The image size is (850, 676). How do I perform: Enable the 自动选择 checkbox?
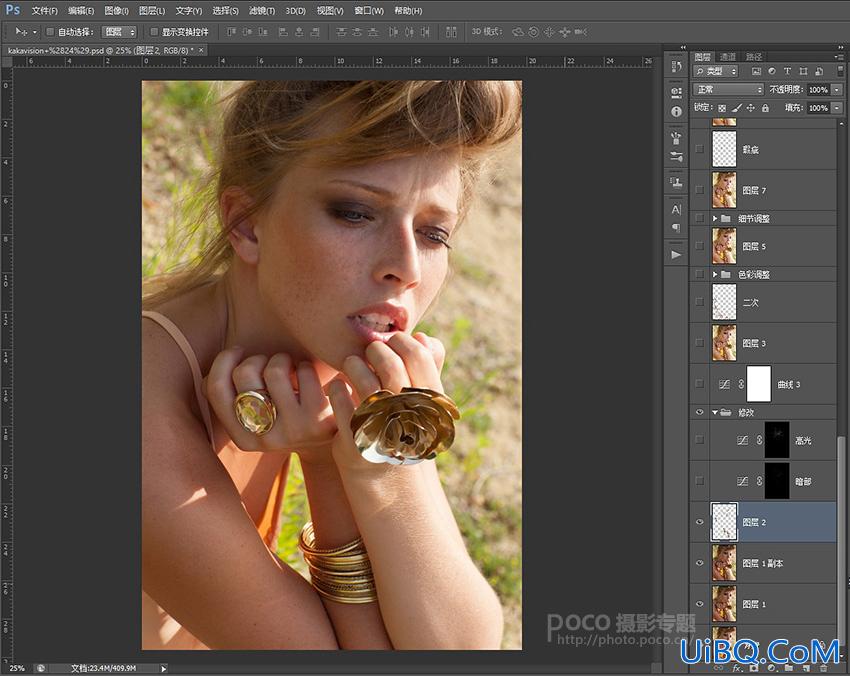coord(50,32)
